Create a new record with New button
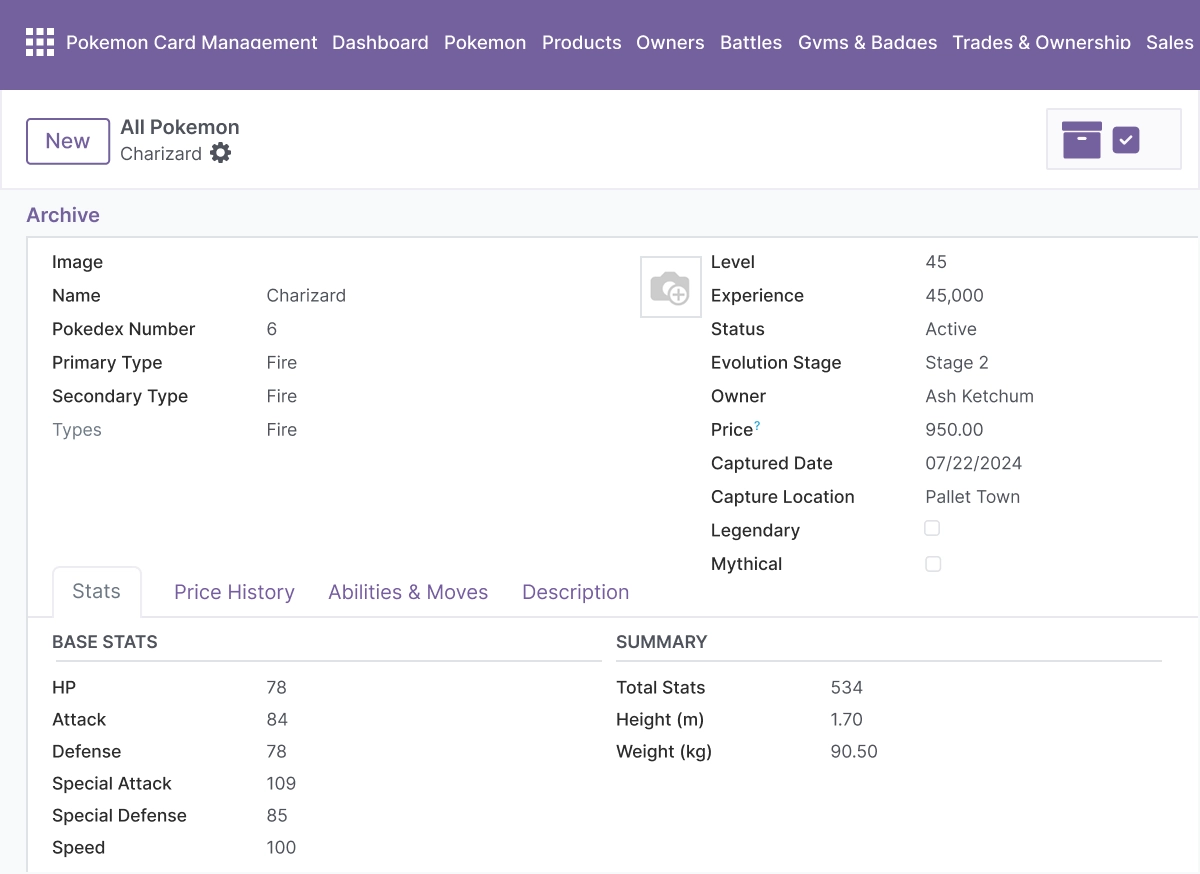 click(68, 141)
